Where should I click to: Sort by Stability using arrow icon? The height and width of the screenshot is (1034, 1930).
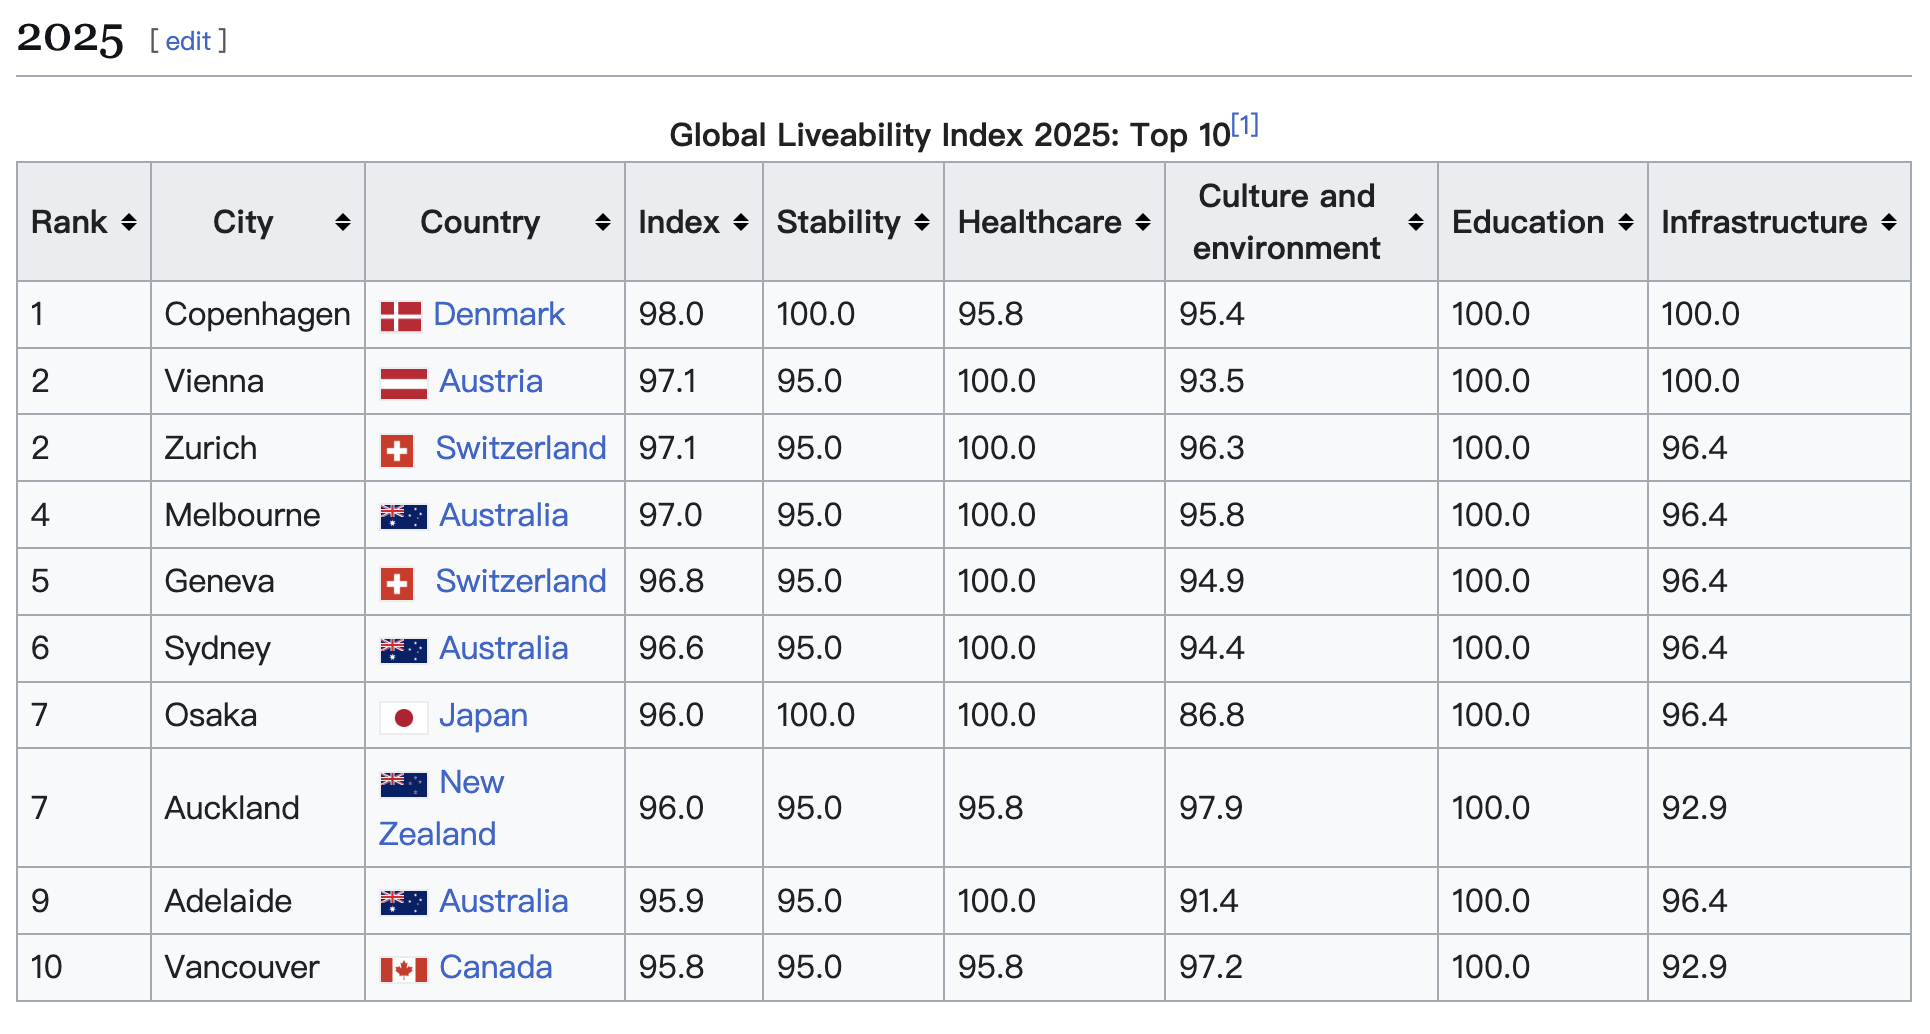tap(921, 222)
